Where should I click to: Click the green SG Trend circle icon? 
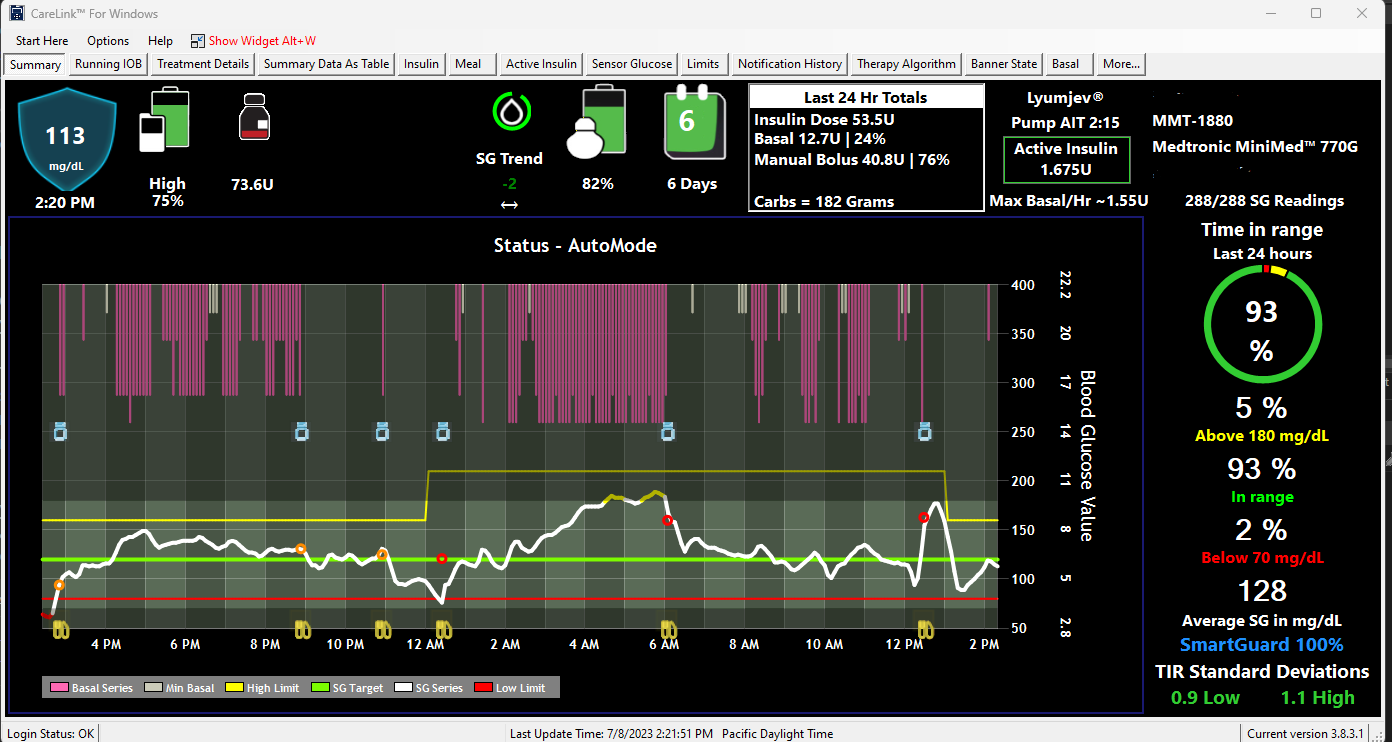(511, 112)
